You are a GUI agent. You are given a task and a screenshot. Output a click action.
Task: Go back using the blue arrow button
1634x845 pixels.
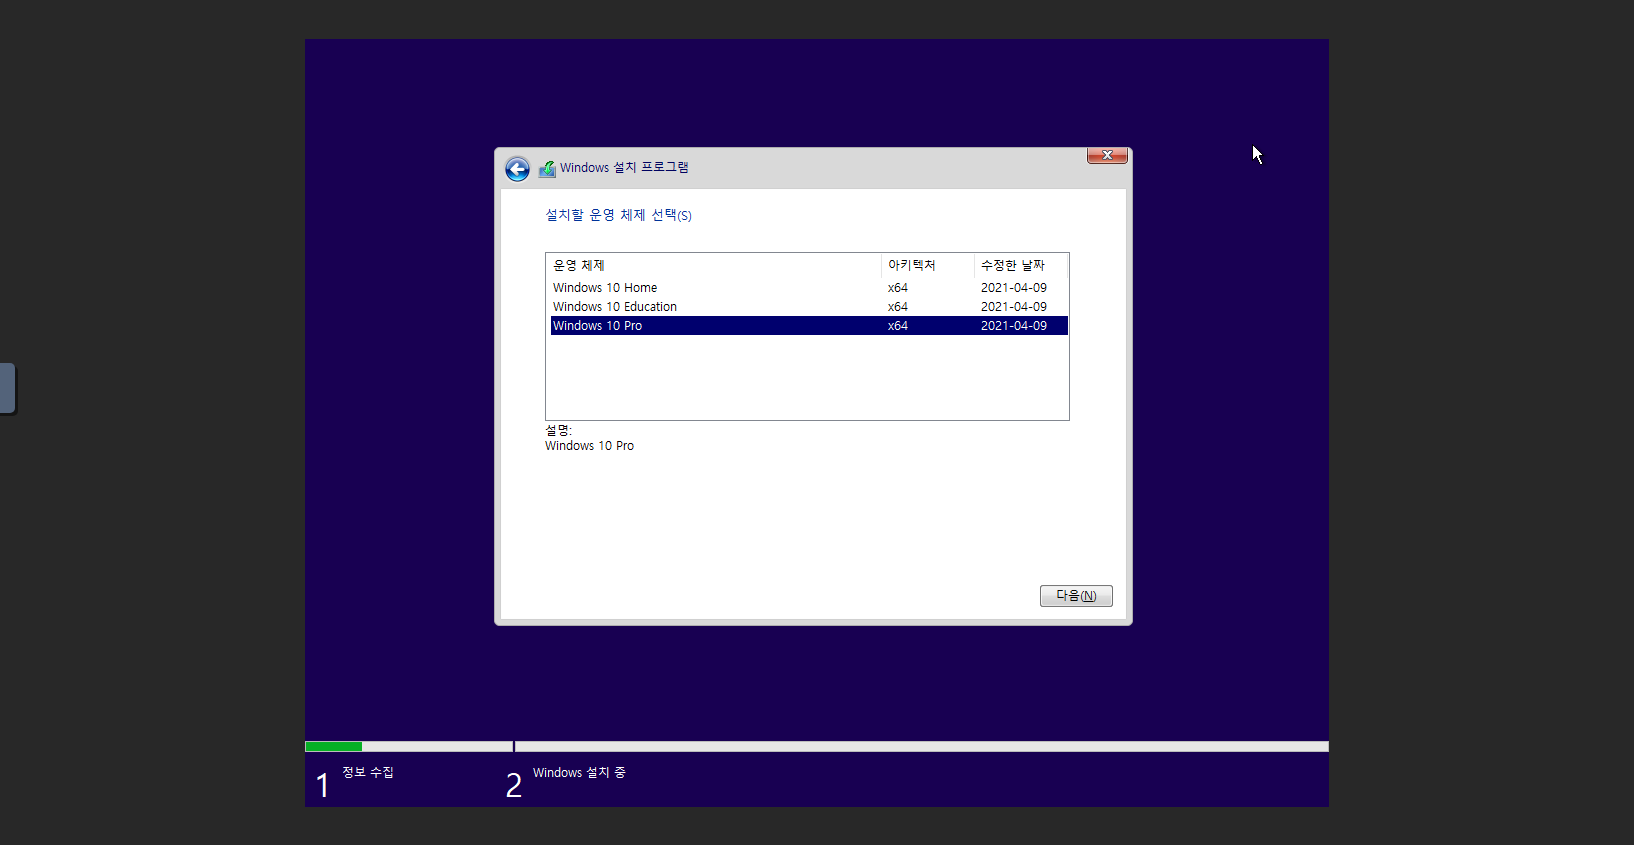(x=517, y=169)
